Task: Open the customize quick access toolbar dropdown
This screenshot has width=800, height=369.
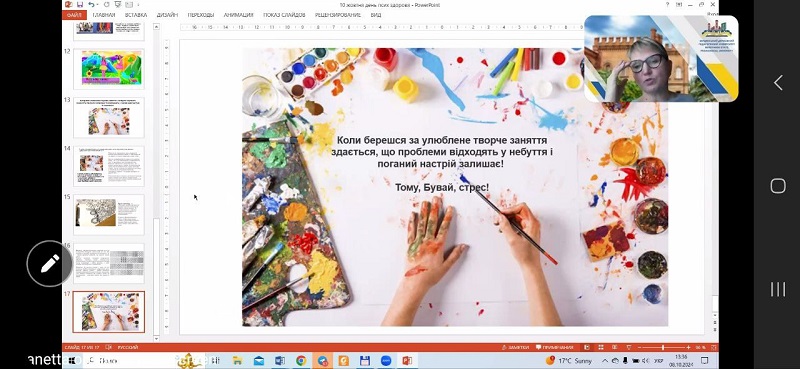Action: click(138, 5)
